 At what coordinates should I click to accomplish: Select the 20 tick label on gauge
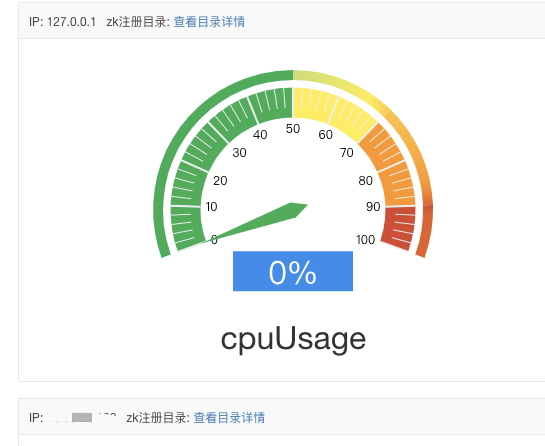[220, 180]
